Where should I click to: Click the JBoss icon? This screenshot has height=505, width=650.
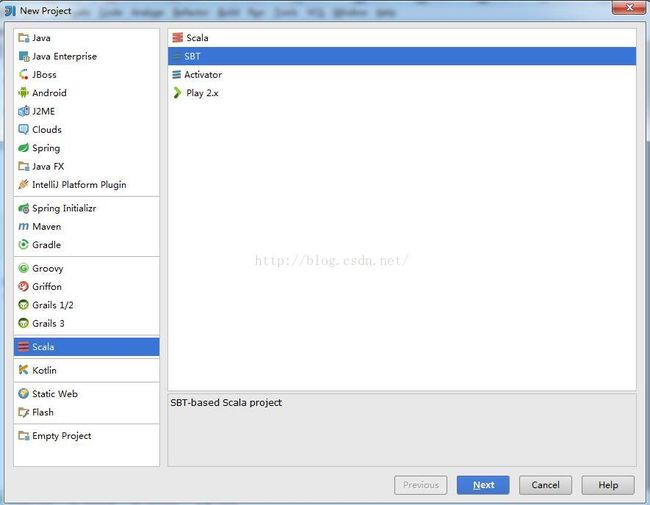point(24,75)
